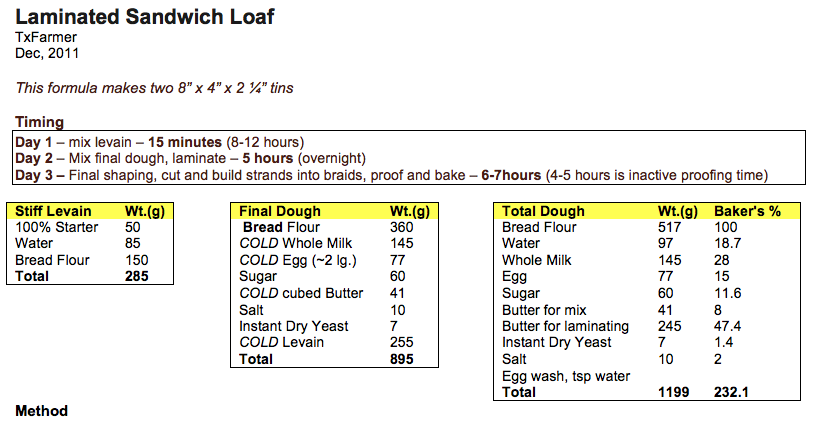This screenshot has height=423, width=821.
Task: Click the Timing section heading
Action: pos(40,122)
